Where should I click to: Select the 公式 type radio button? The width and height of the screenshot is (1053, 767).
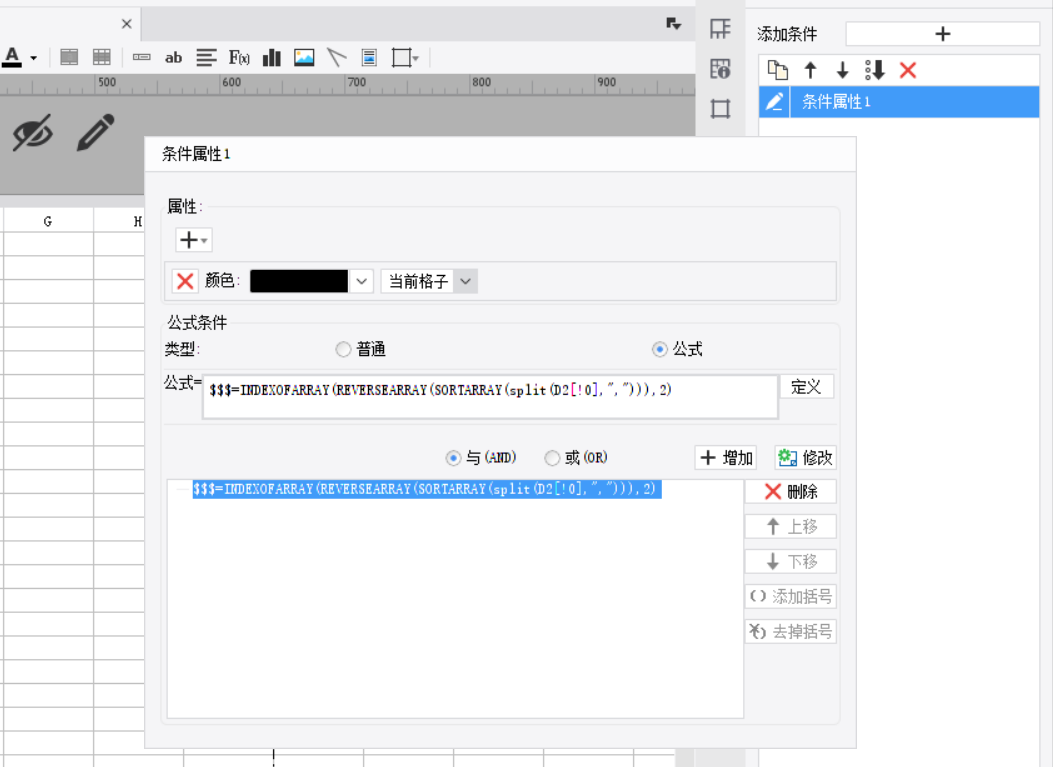pos(659,349)
